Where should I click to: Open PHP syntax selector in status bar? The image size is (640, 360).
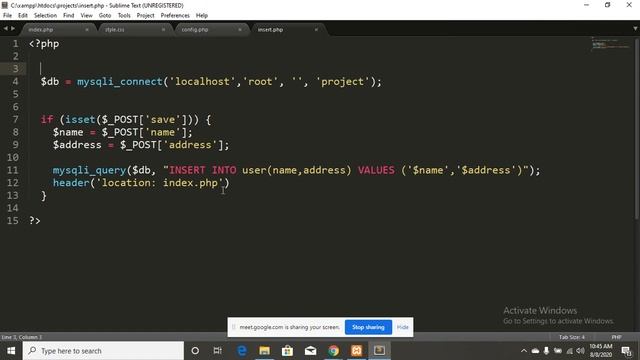pos(616,337)
